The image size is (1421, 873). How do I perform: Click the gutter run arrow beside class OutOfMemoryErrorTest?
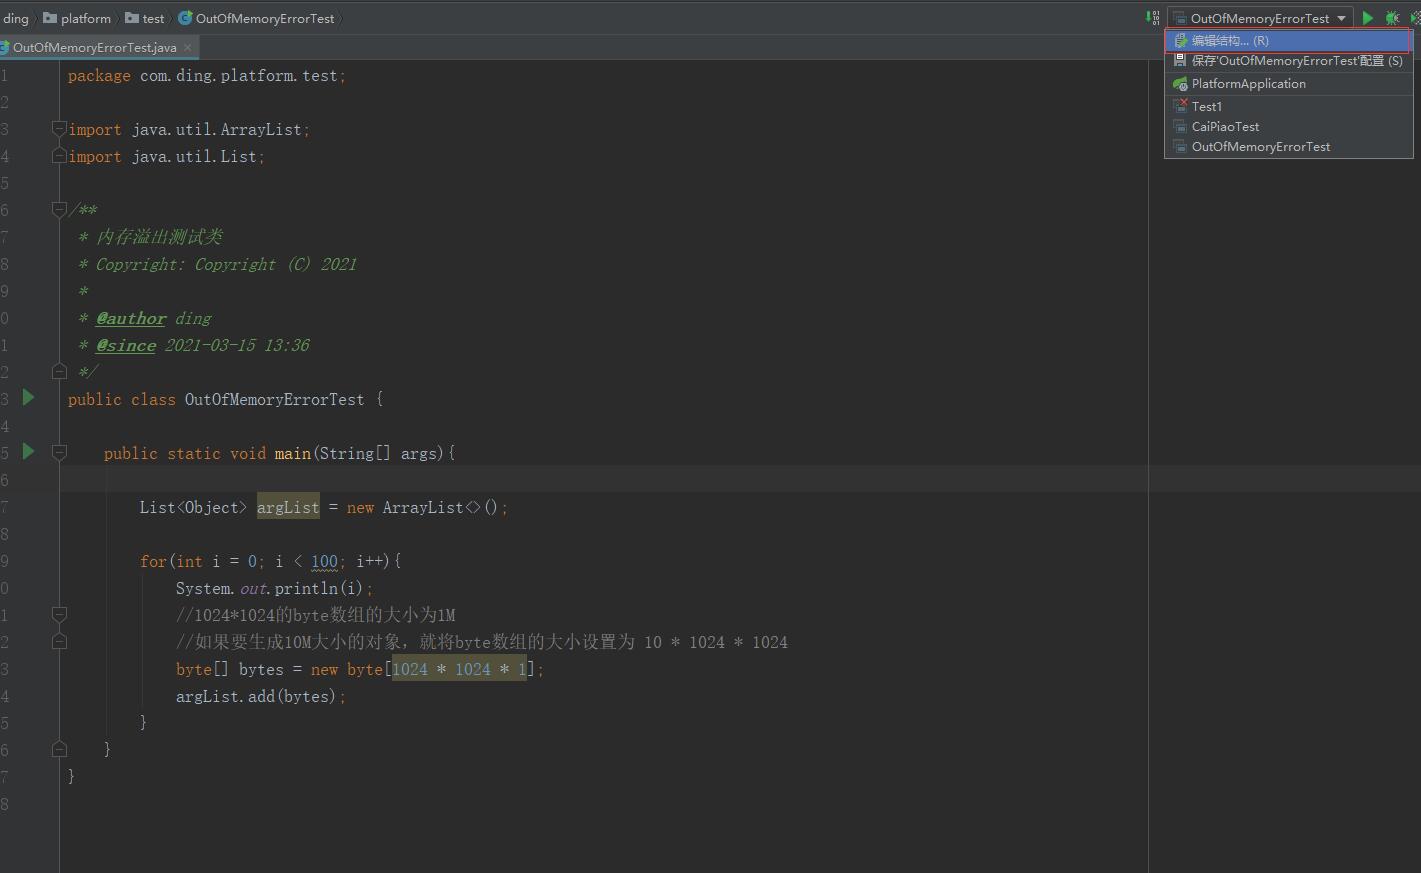28,398
